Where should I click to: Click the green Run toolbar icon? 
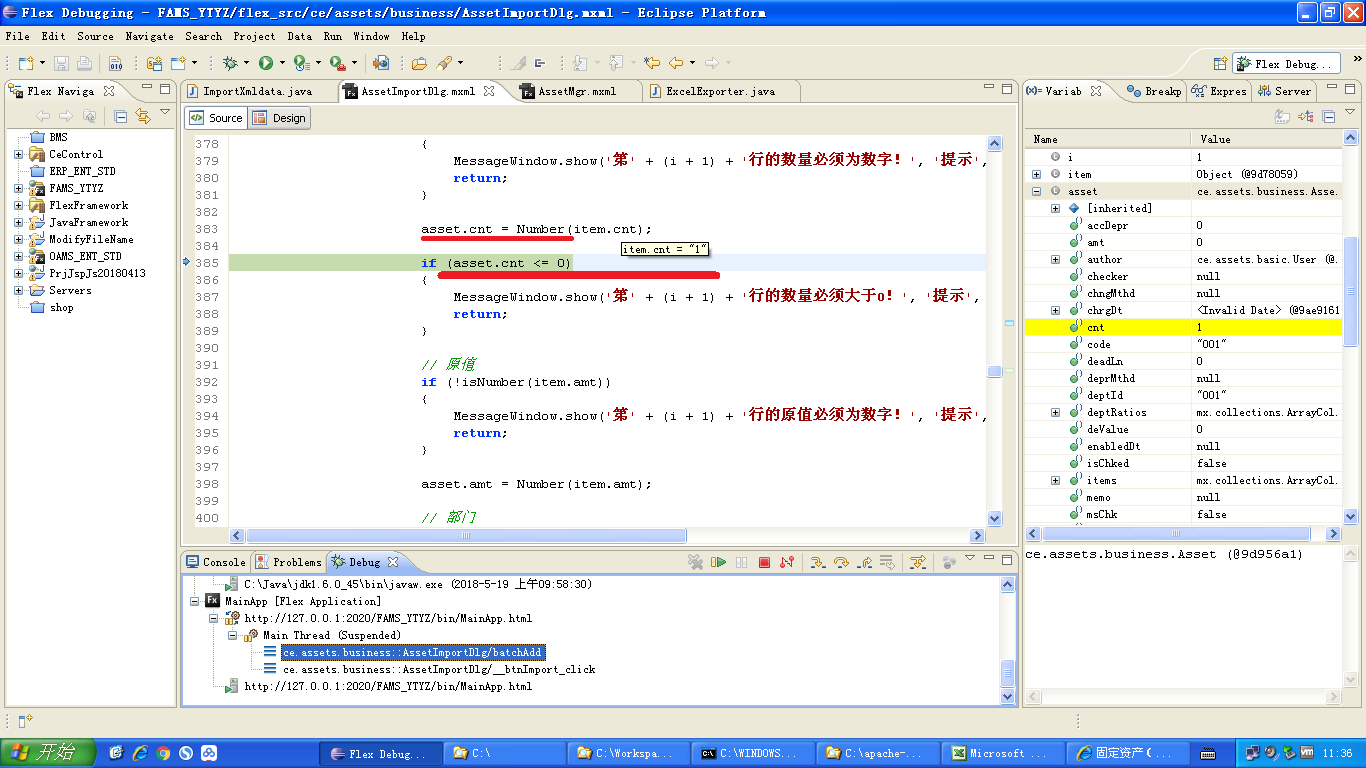pyautogui.click(x=266, y=63)
